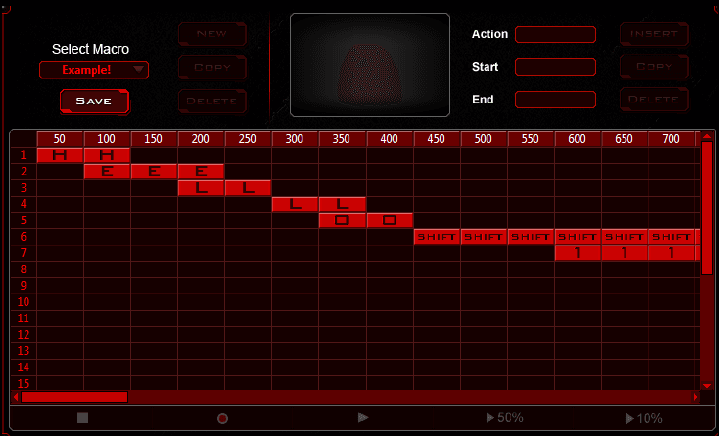Open the Select Macro dropdown
Image resolution: width=719 pixels, height=436 pixels.
click(94, 70)
